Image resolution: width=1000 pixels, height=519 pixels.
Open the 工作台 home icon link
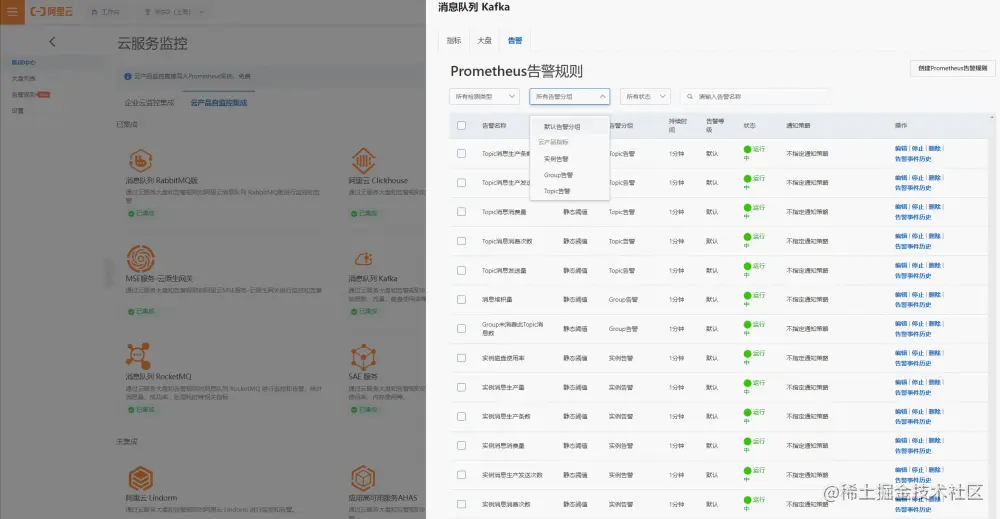coord(105,11)
